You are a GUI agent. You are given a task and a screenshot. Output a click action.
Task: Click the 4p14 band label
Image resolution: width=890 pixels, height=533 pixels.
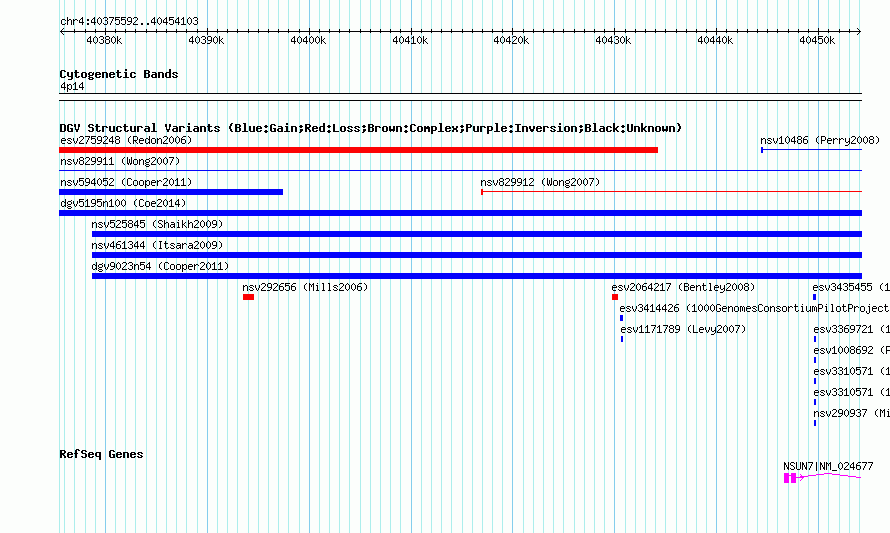pos(72,86)
